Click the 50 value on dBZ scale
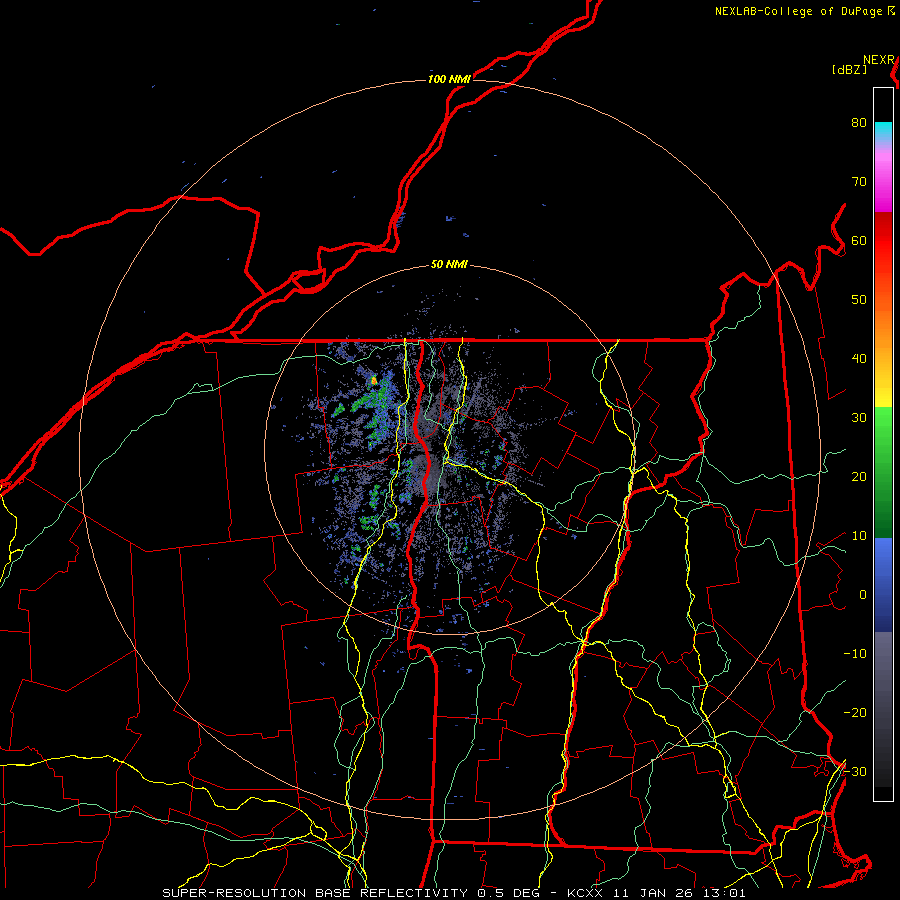 [x=859, y=300]
